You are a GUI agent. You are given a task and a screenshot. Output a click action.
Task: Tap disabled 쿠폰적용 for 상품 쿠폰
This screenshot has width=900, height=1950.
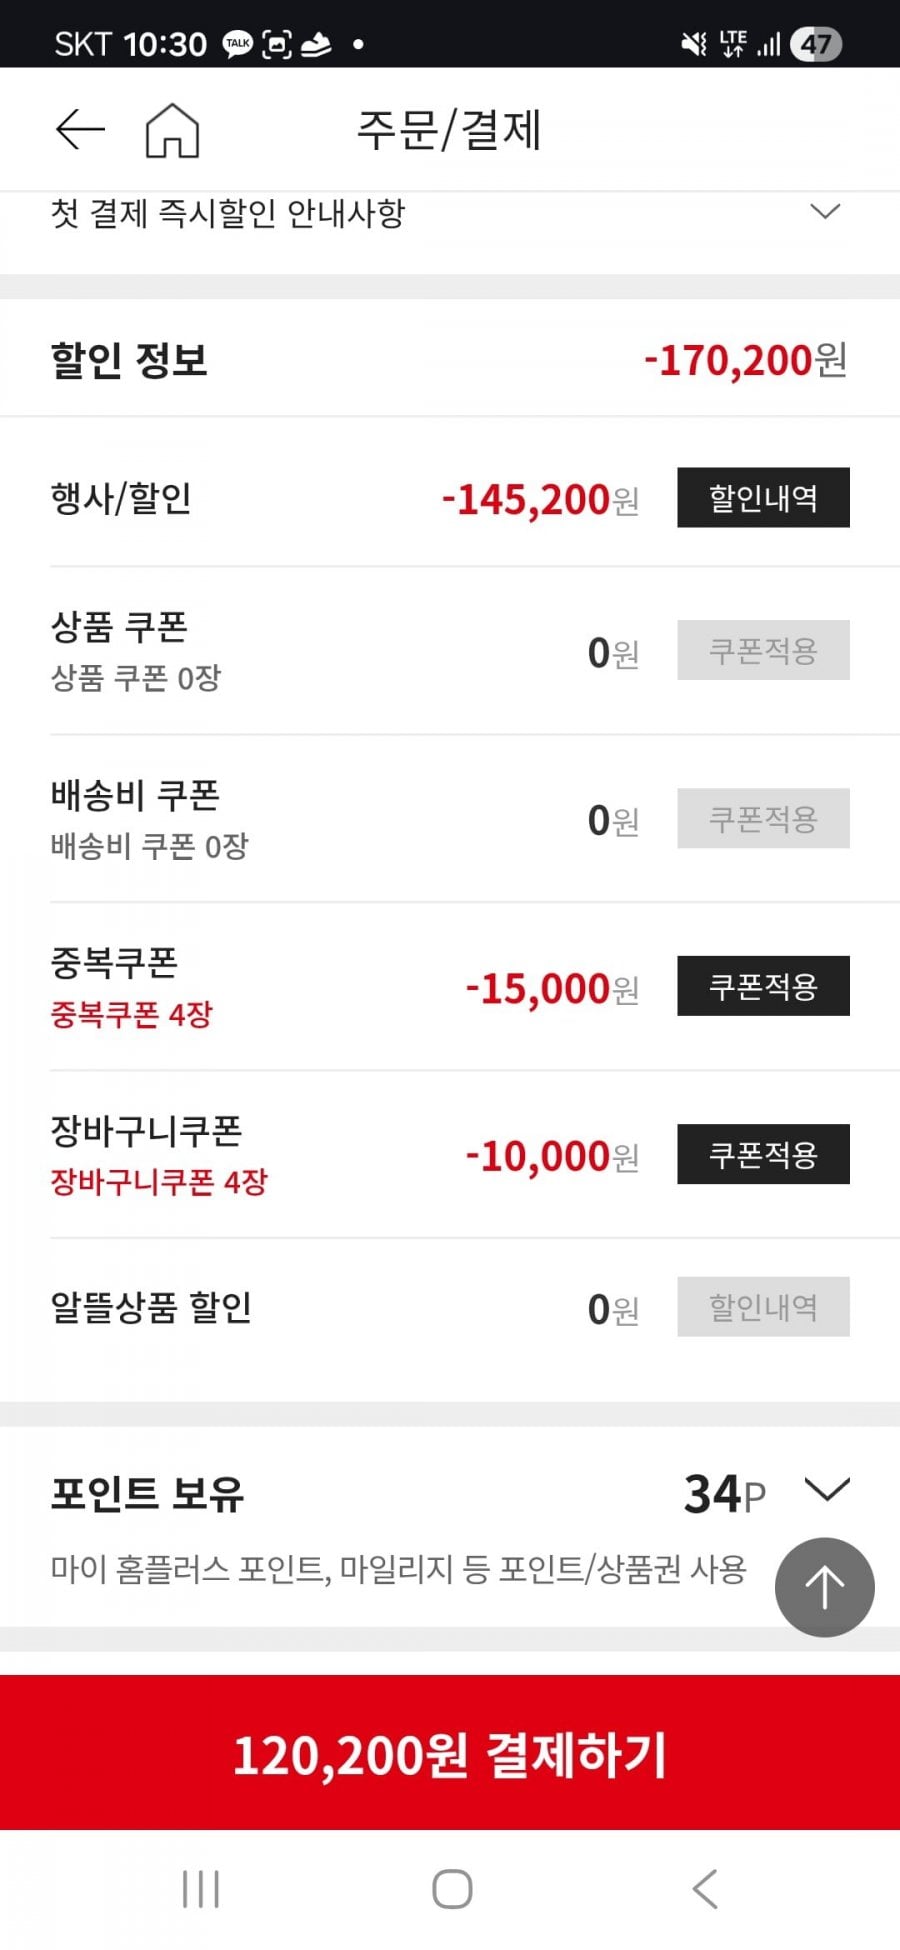point(763,650)
